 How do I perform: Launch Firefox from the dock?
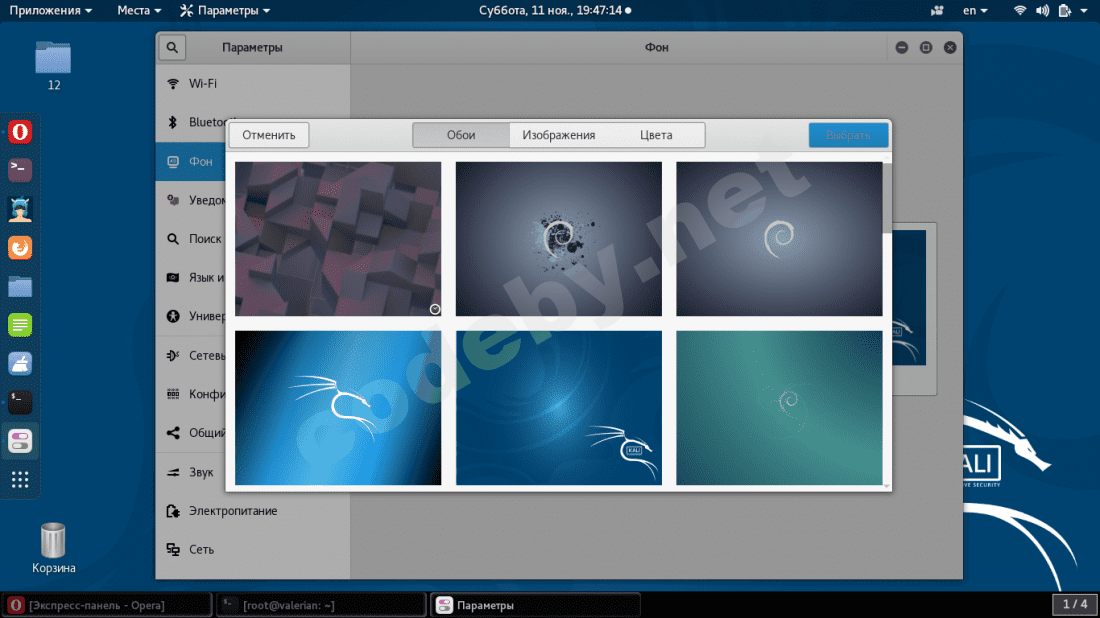(20, 248)
